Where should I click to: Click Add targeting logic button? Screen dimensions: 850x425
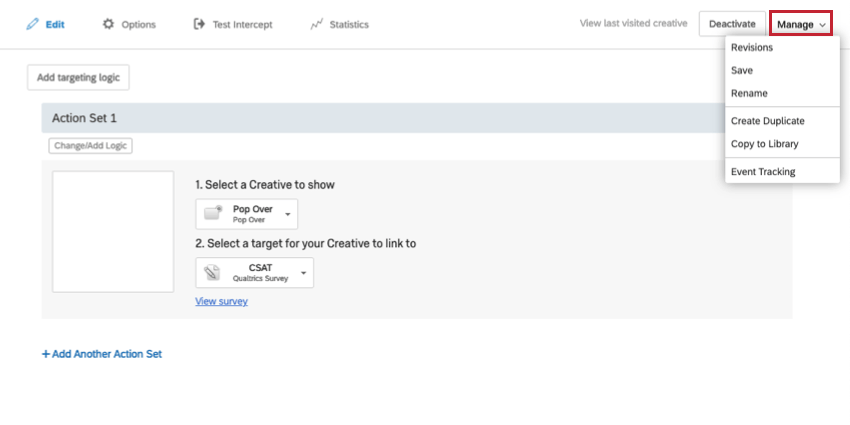tap(78, 77)
